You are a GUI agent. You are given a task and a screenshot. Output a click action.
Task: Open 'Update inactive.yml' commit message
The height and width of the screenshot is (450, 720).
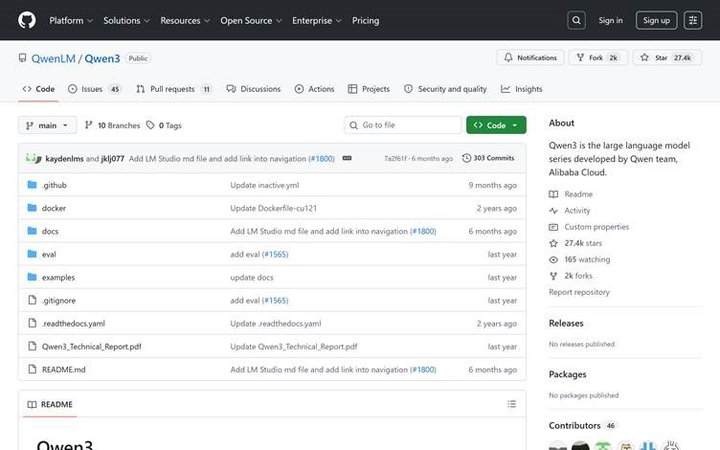pos(264,185)
